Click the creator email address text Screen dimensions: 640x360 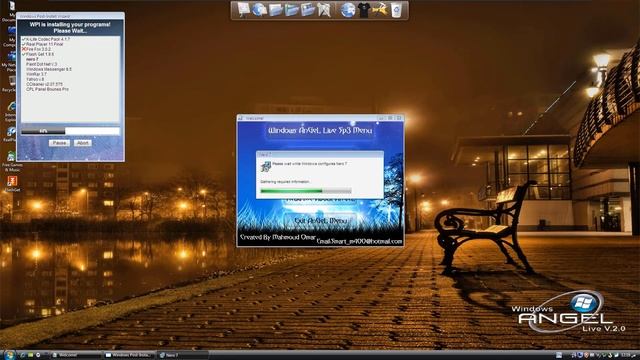click(x=360, y=242)
